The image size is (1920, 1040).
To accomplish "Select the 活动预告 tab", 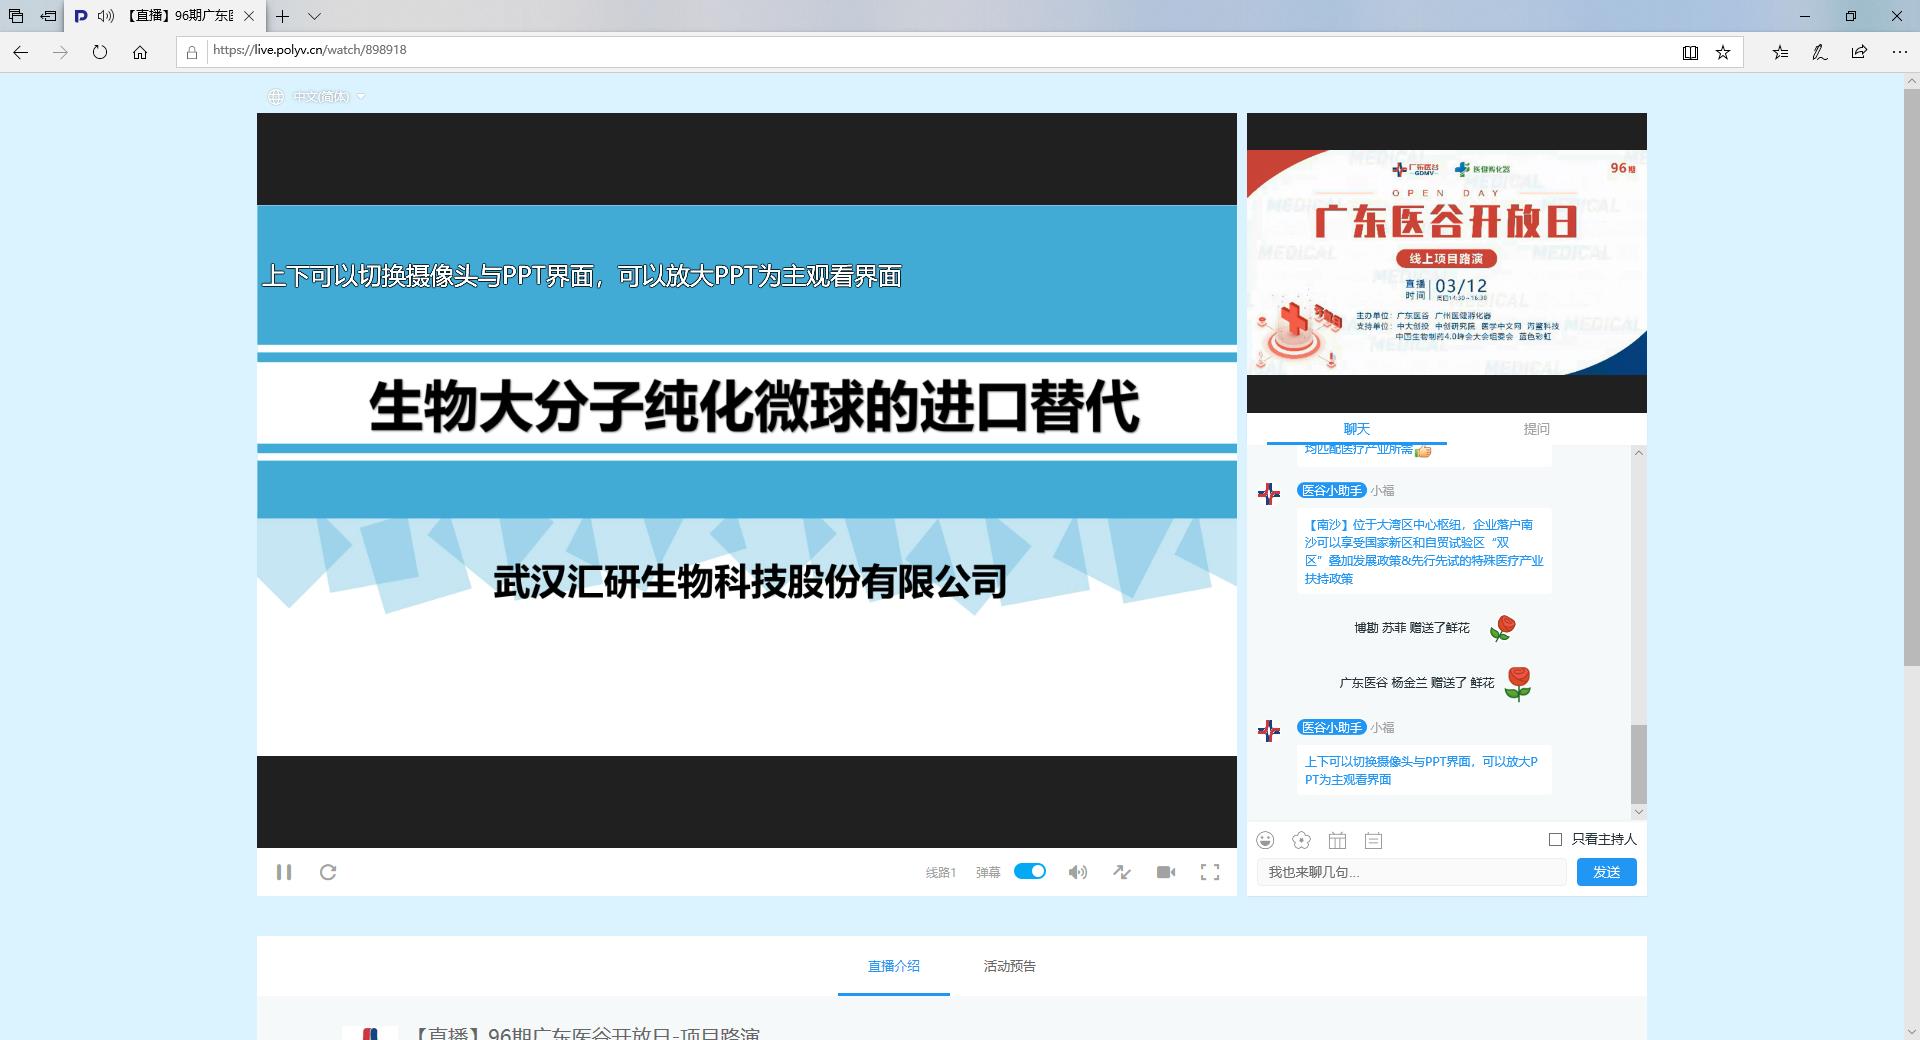I will 1009,966.
